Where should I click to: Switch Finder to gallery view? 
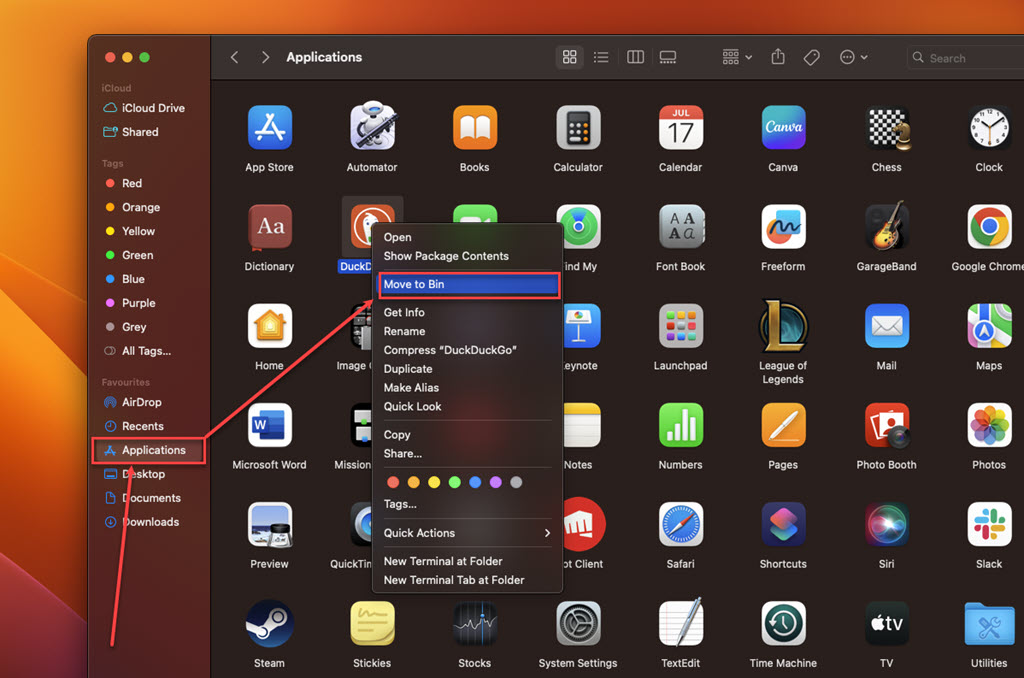668,57
